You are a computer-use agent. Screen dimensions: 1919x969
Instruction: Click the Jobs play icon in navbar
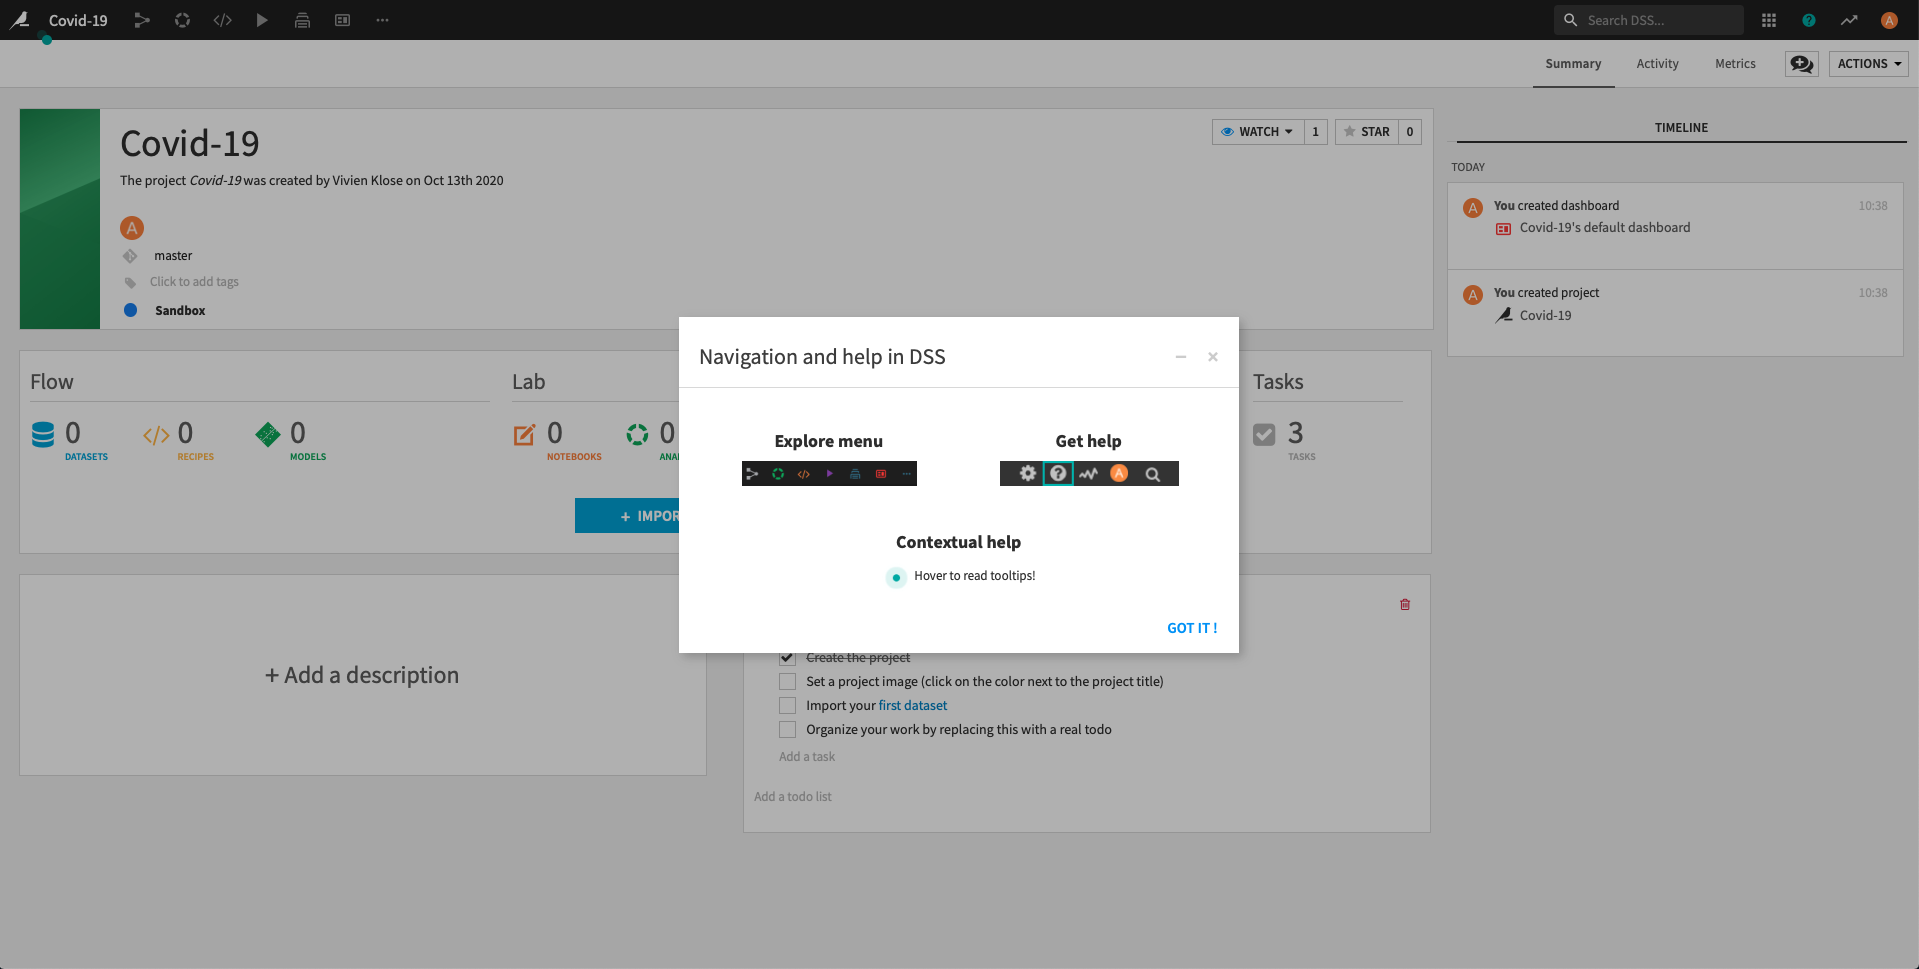click(262, 20)
